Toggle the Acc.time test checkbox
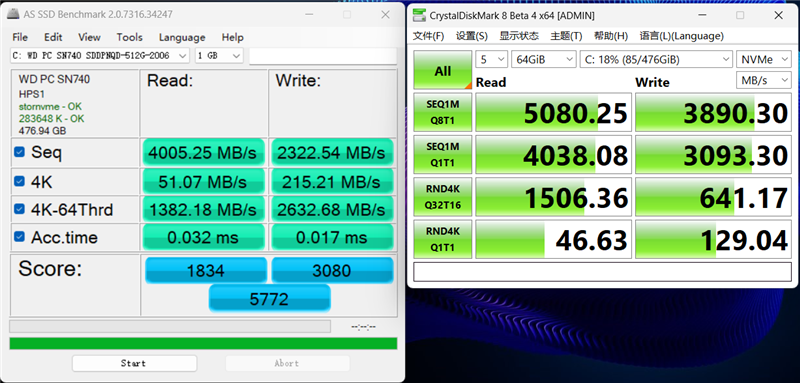800x383 pixels. pos(19,237)
